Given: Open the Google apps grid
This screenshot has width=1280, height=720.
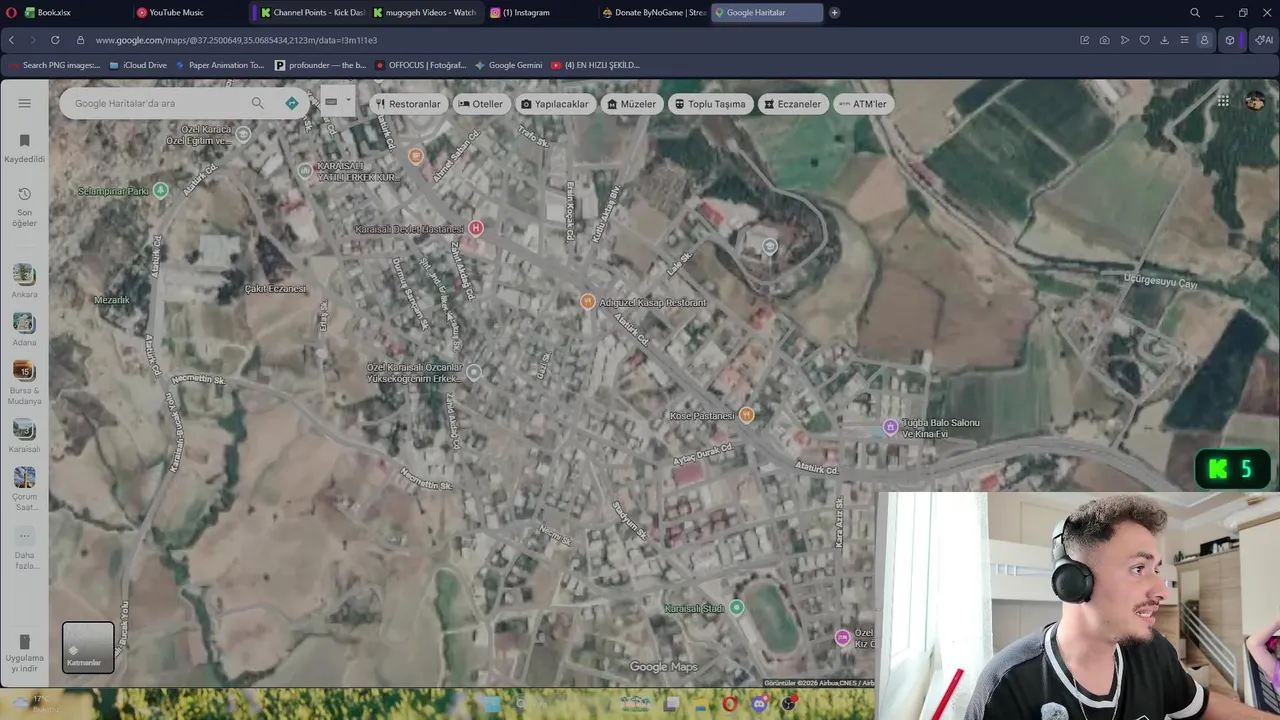Looking at the screenshot, I should 1223,101.
